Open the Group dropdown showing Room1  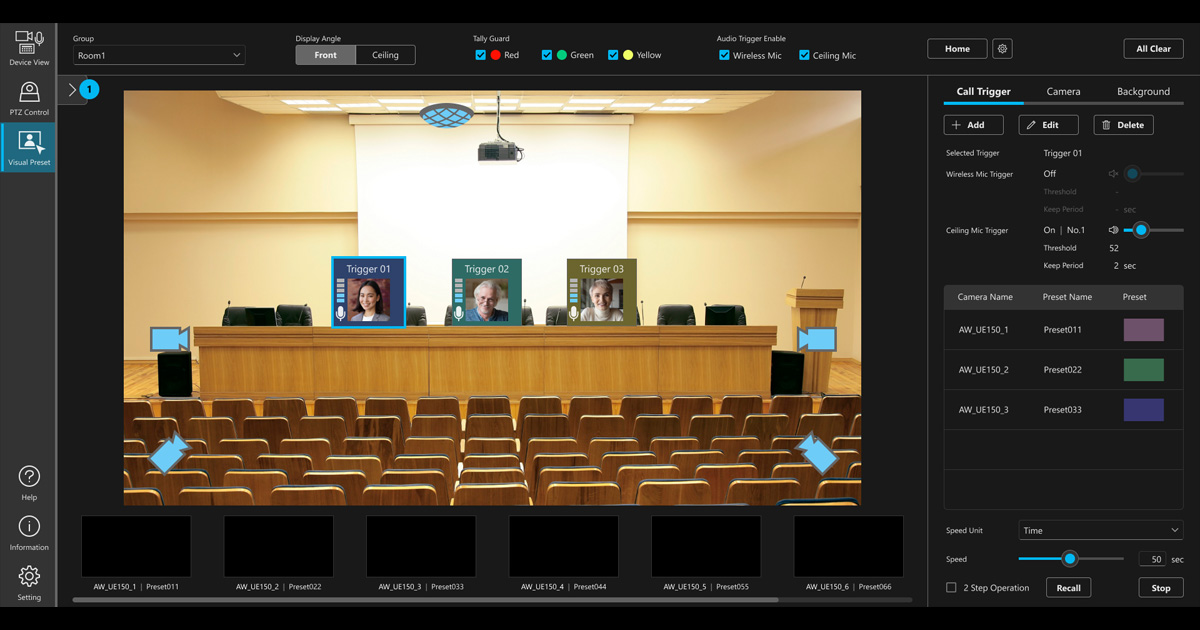pos(158,55)
